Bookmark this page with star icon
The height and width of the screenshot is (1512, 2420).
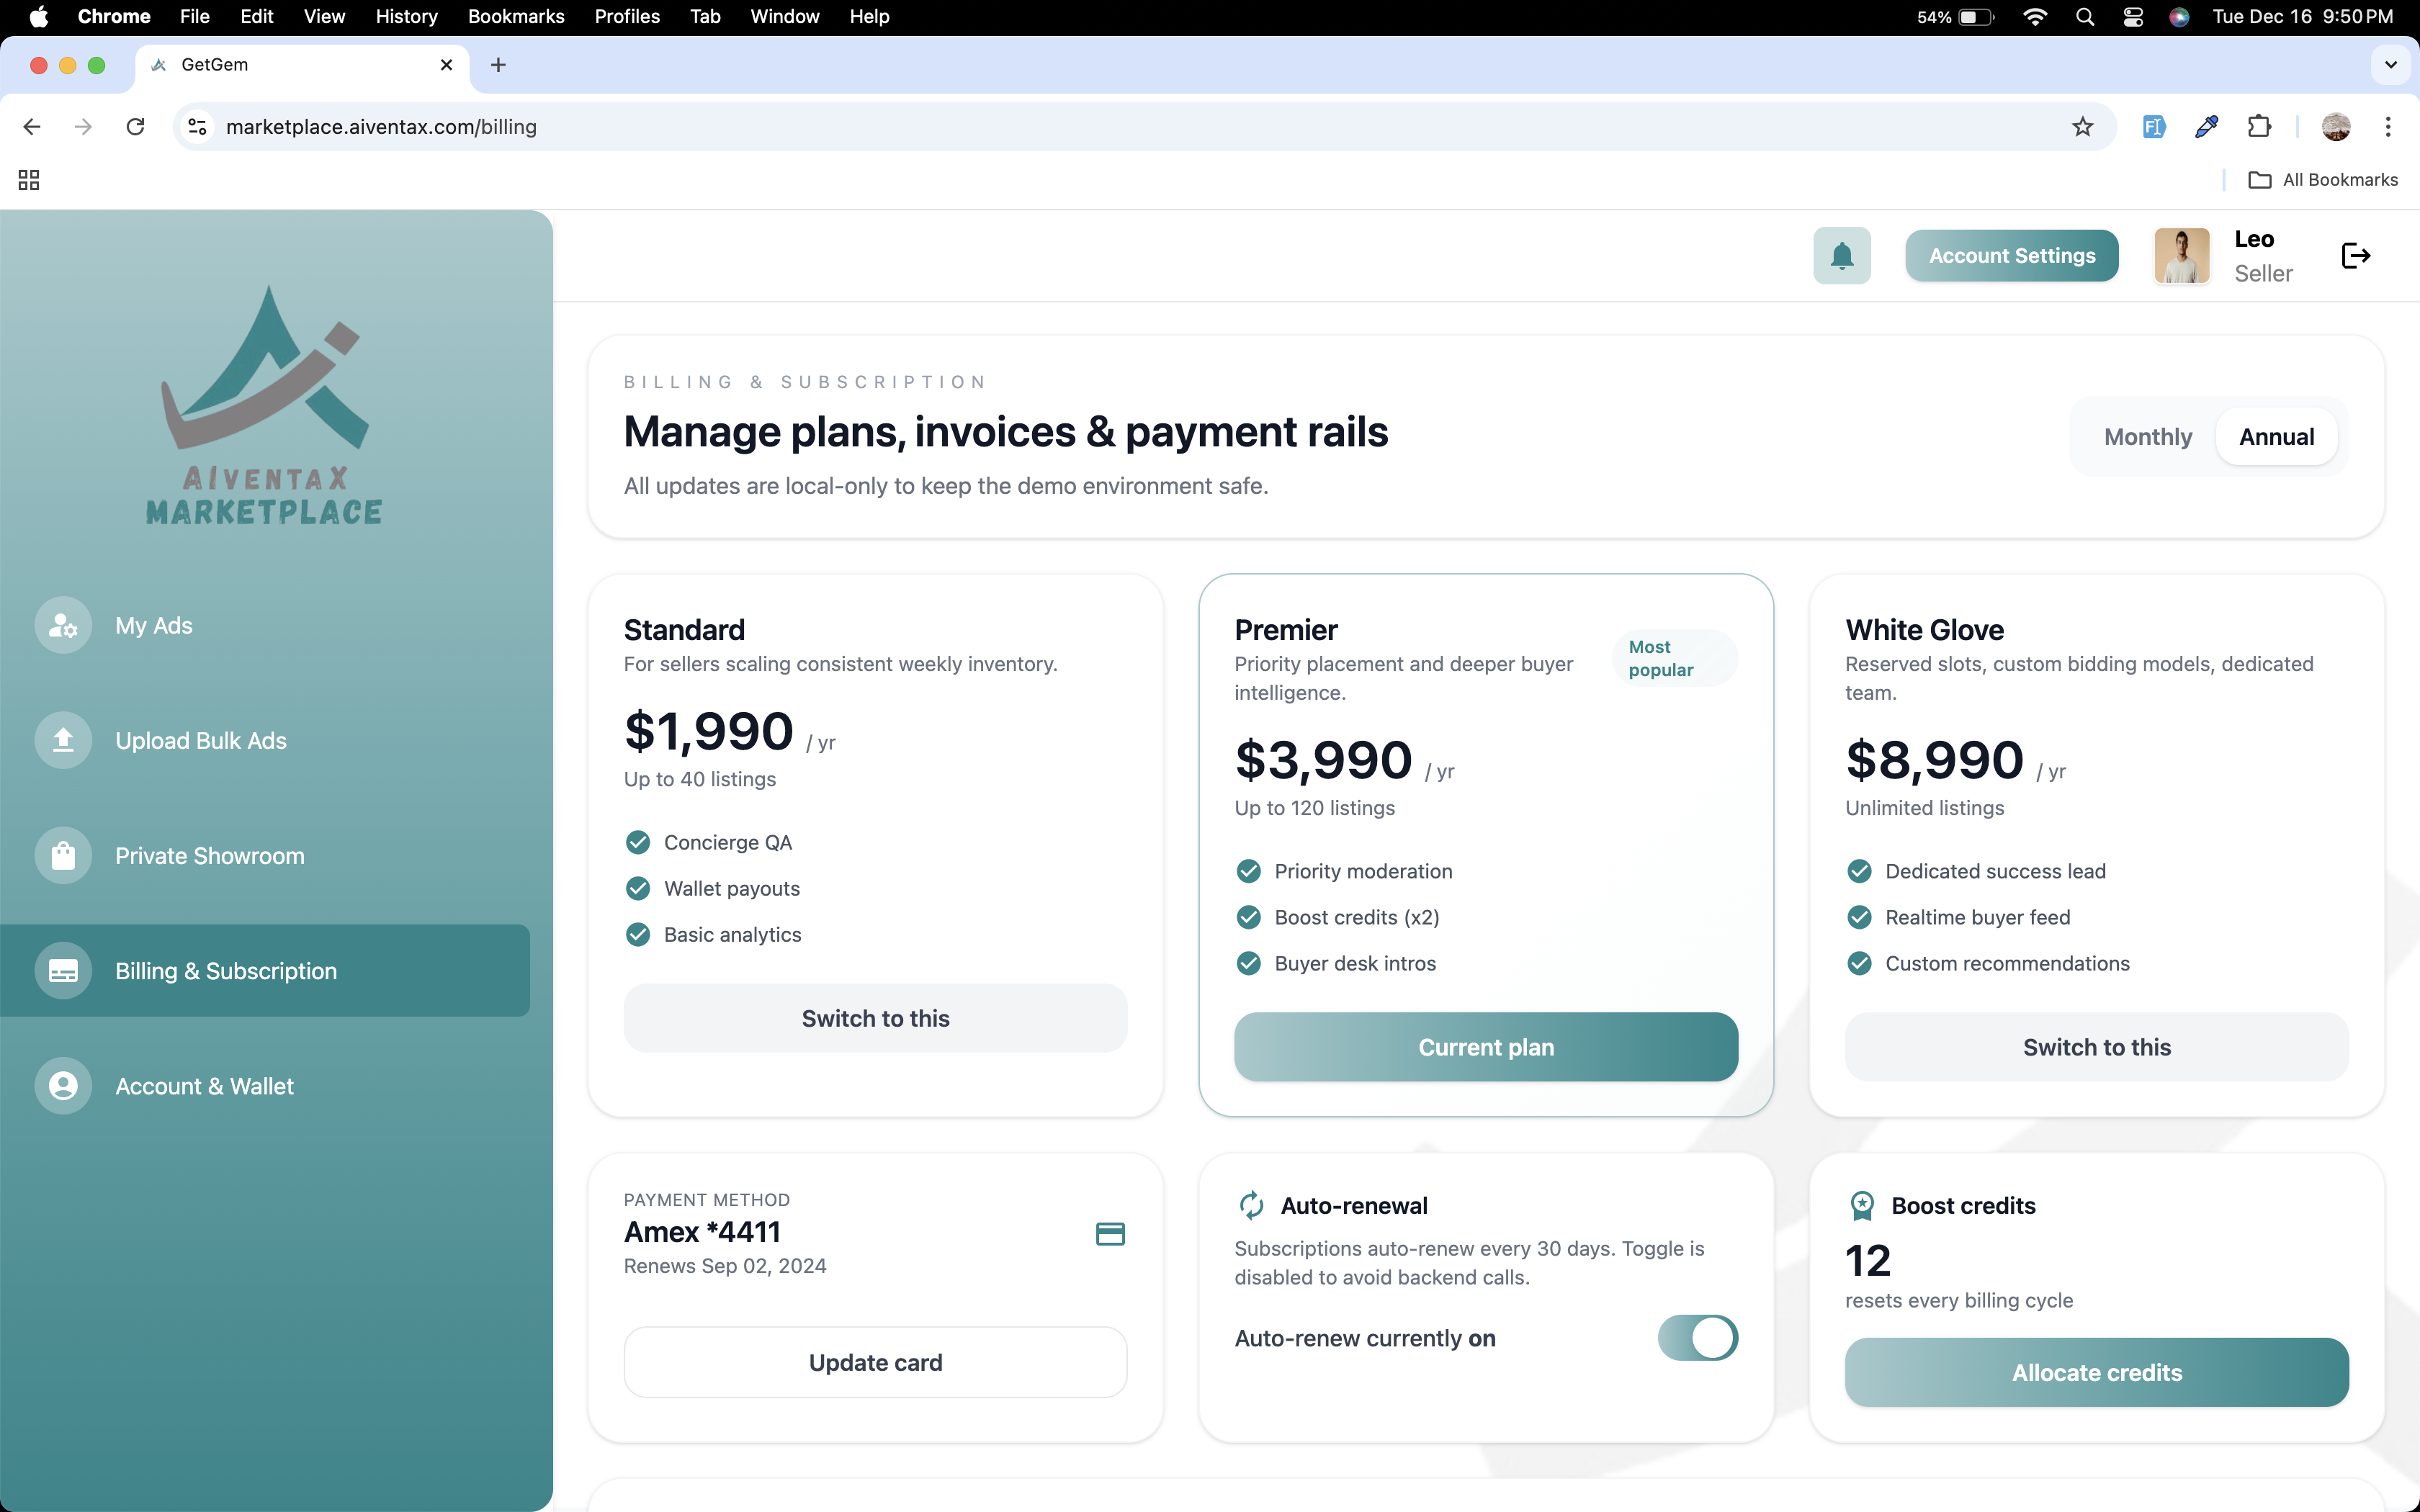click(x=2082, y=127)
